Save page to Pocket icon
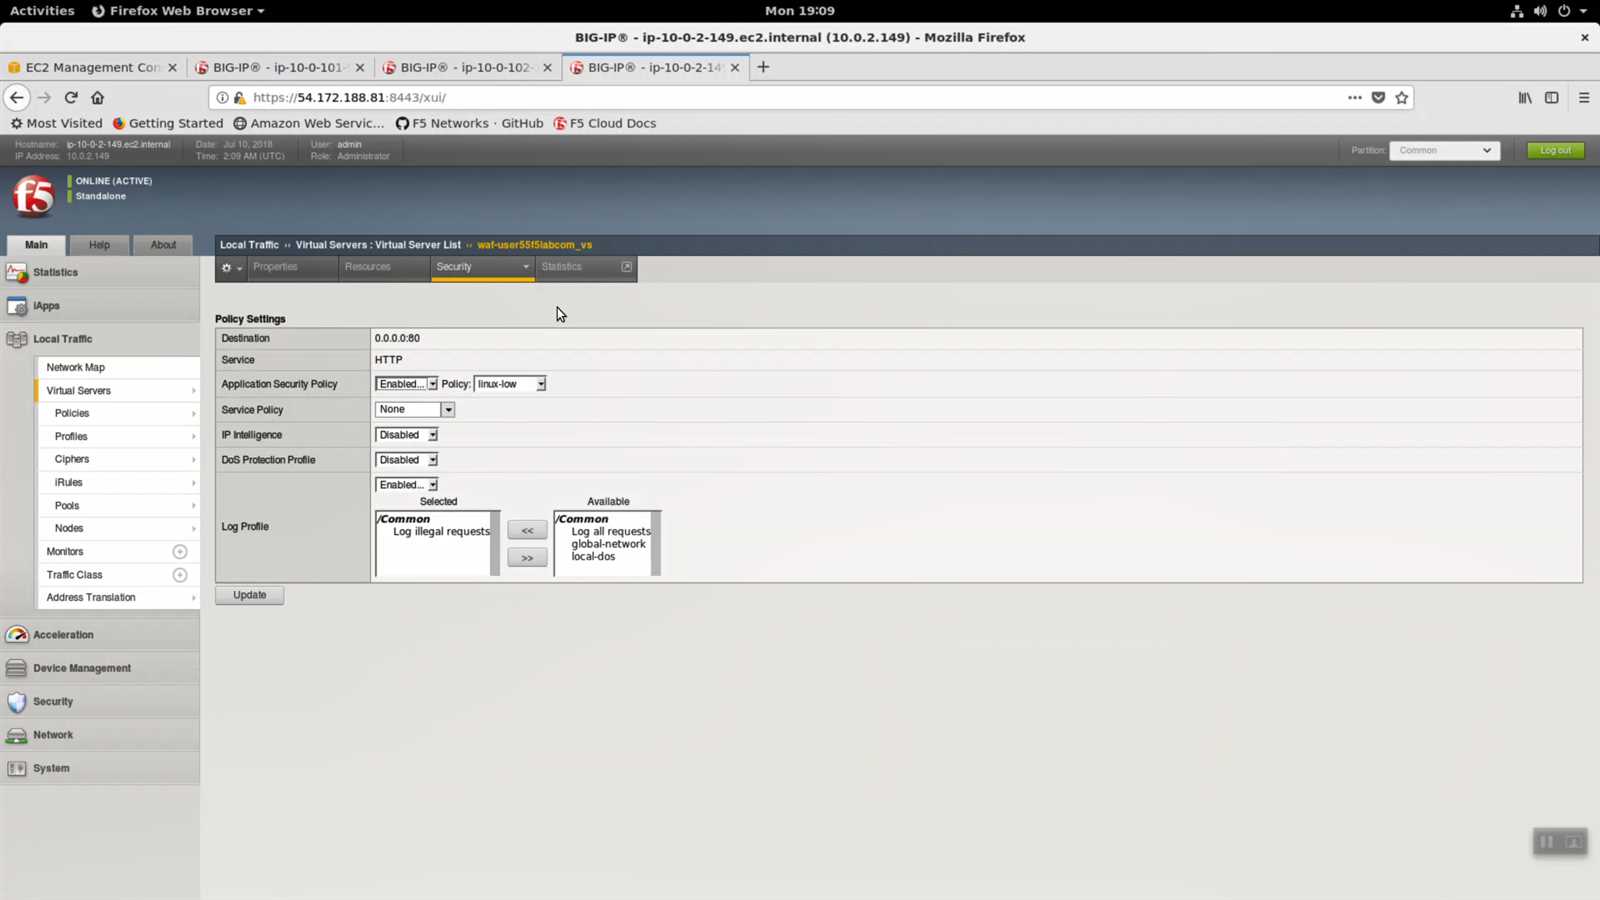 click(x=1378, y=97)
